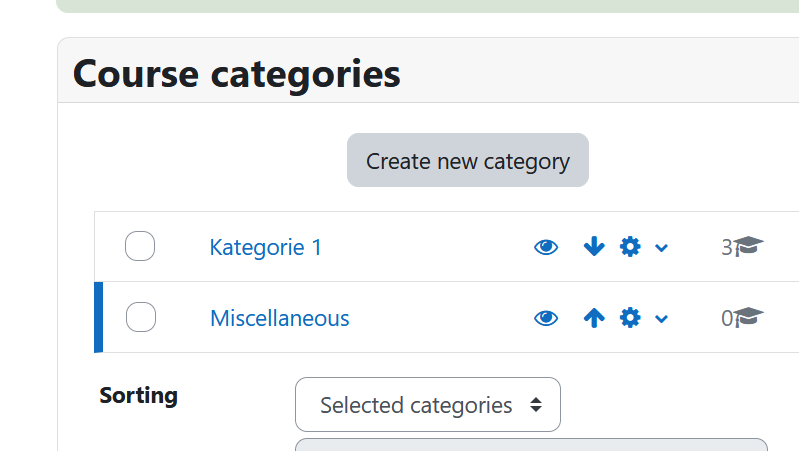Open the Selected categories sorting dropdown
Screen dimensions: 799x451
point(428,405)
